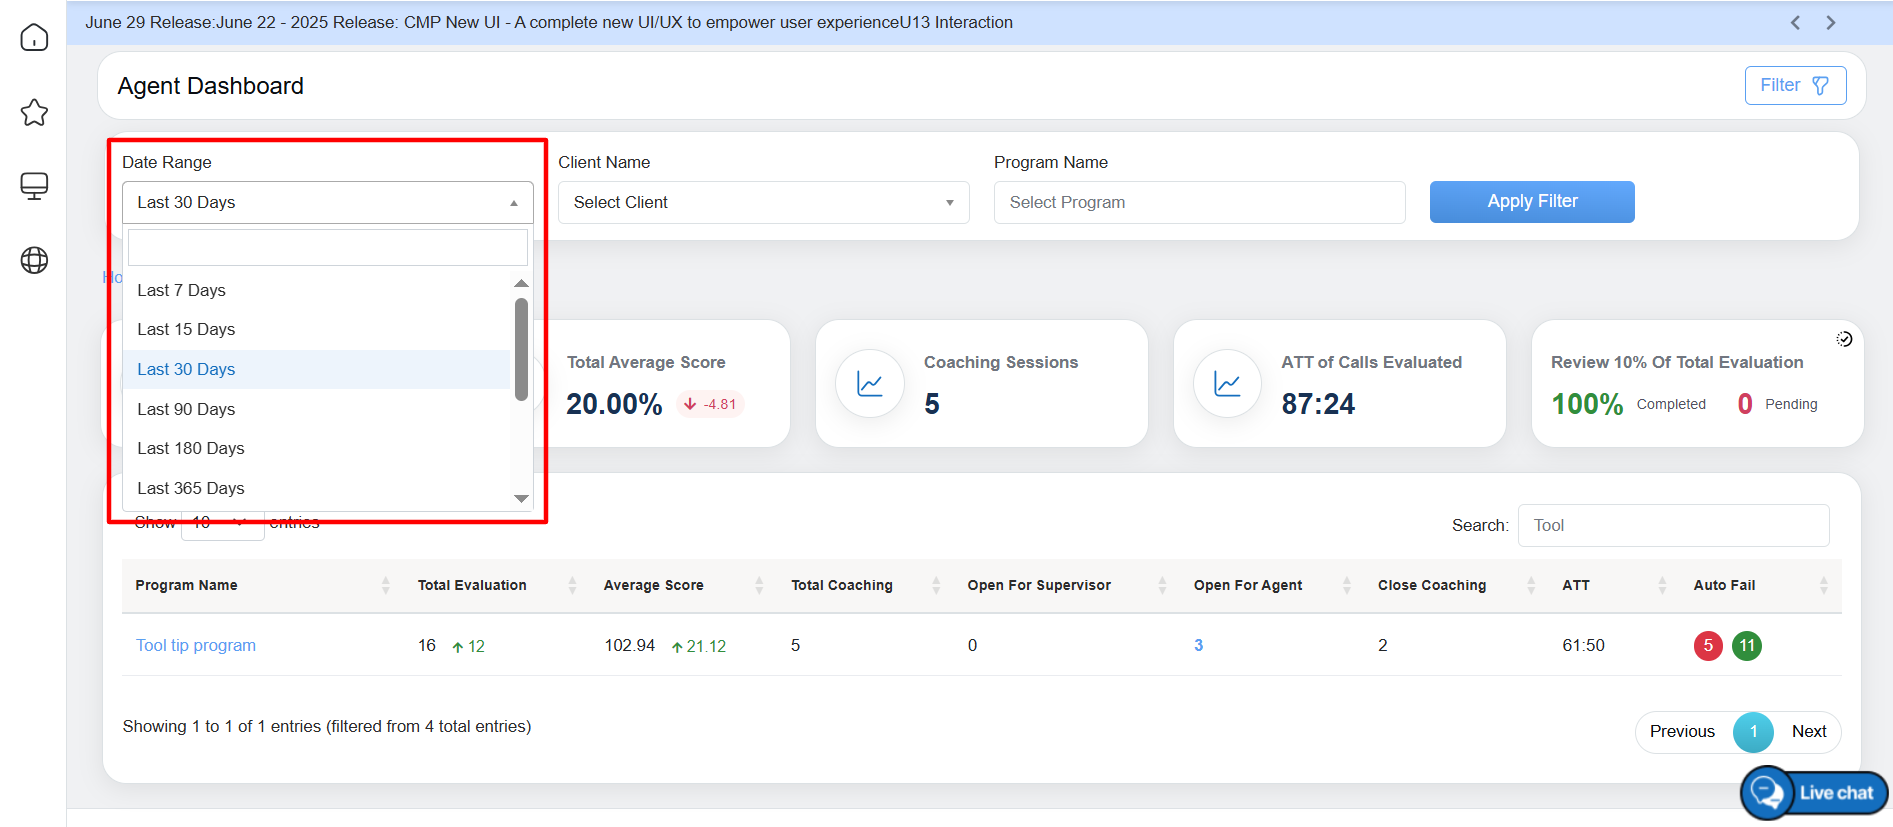Select Last 7 Days option
The image size is (1893, 827).
pyautogui.click(x=181, y=290)
